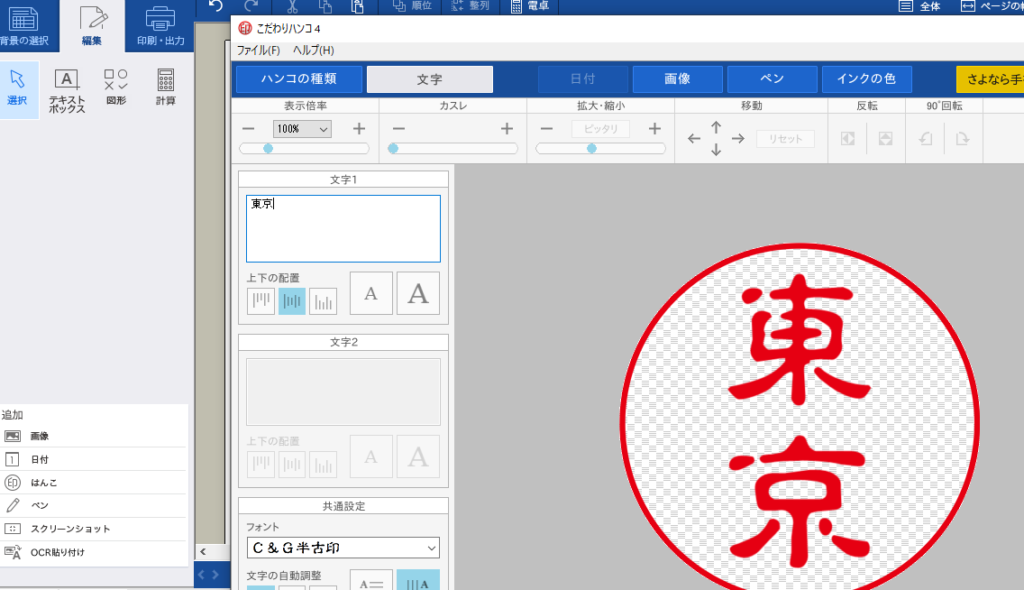The width and height of the screenshot is (1024, 590).
Task: Select bottom alignment for 文字1 上下の配置
Action: point(323,300)
